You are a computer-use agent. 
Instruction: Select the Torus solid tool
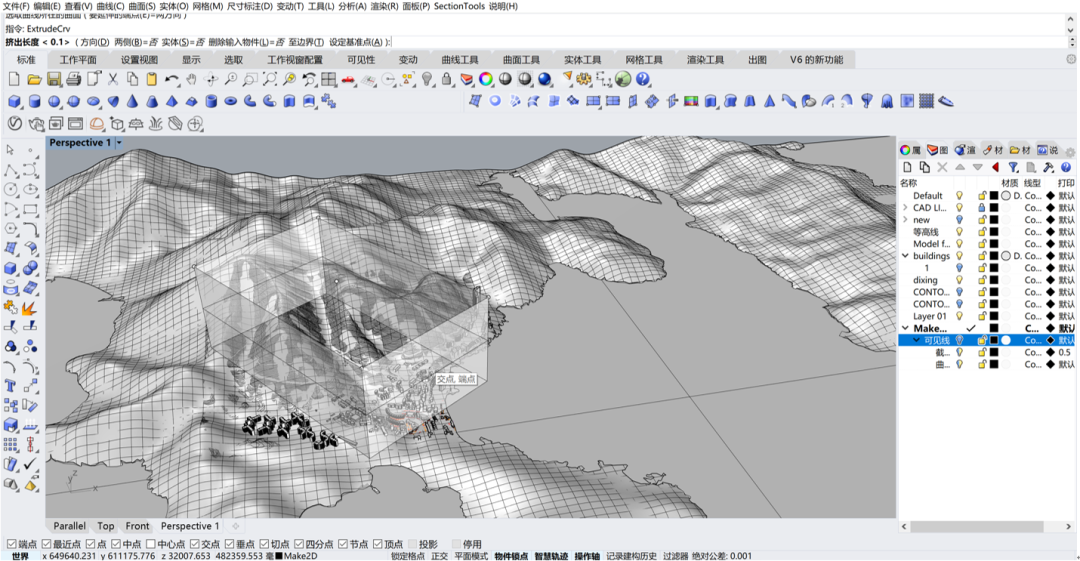pos(231,102)
